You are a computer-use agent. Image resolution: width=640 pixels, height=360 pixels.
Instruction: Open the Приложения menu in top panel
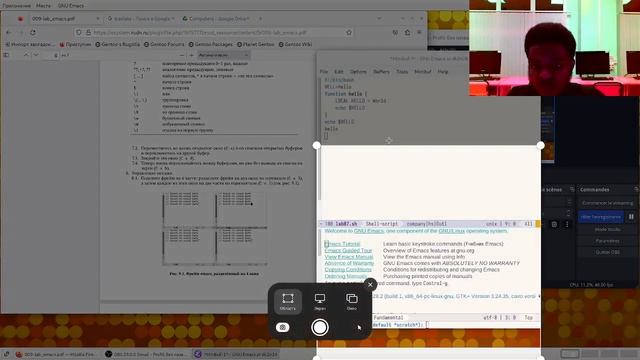(x=17, y=6)
